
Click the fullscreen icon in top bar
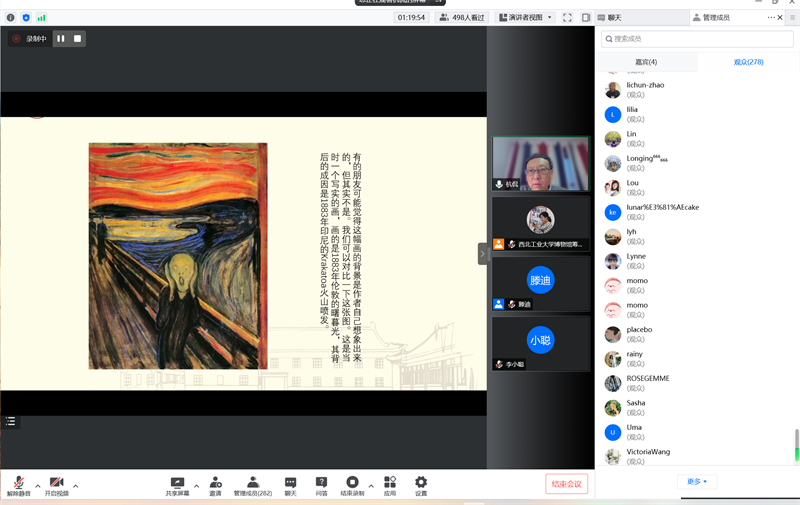pyautogui.click(x=567, y=17)
